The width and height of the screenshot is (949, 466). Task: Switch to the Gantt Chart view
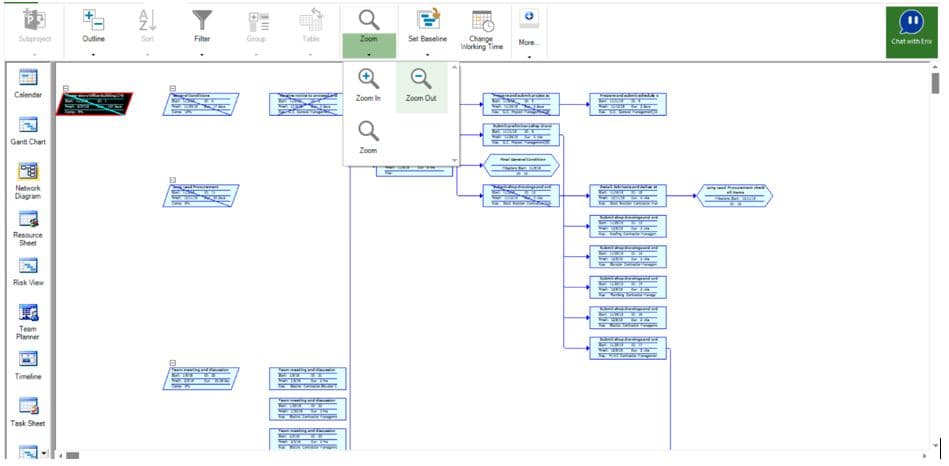[28, 131]
